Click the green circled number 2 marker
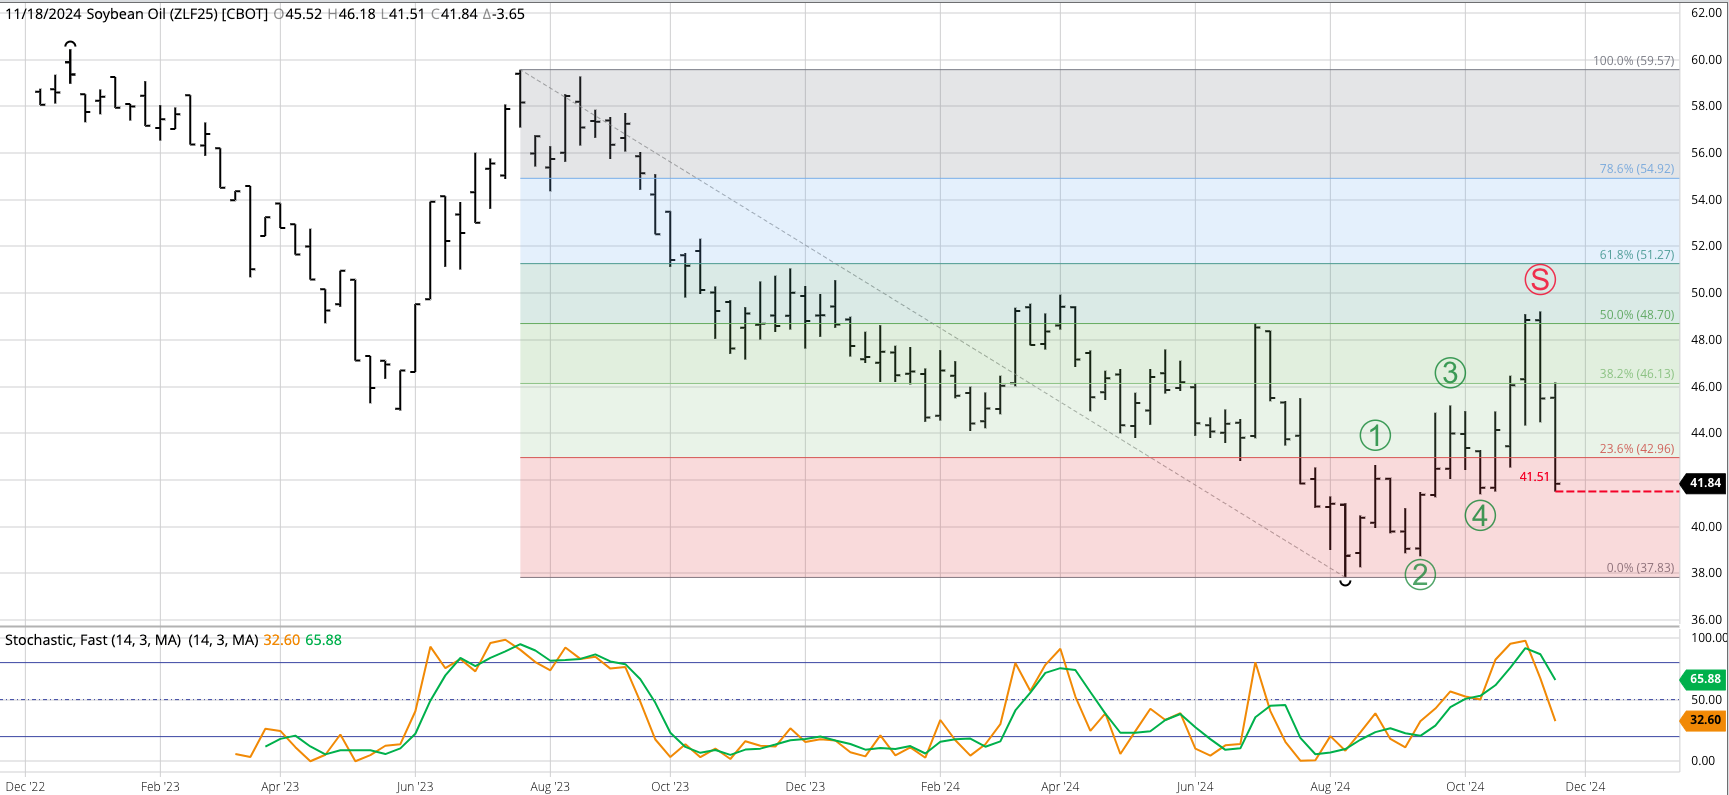Viewport: 1729px width, 795px height. (1420, 574)
